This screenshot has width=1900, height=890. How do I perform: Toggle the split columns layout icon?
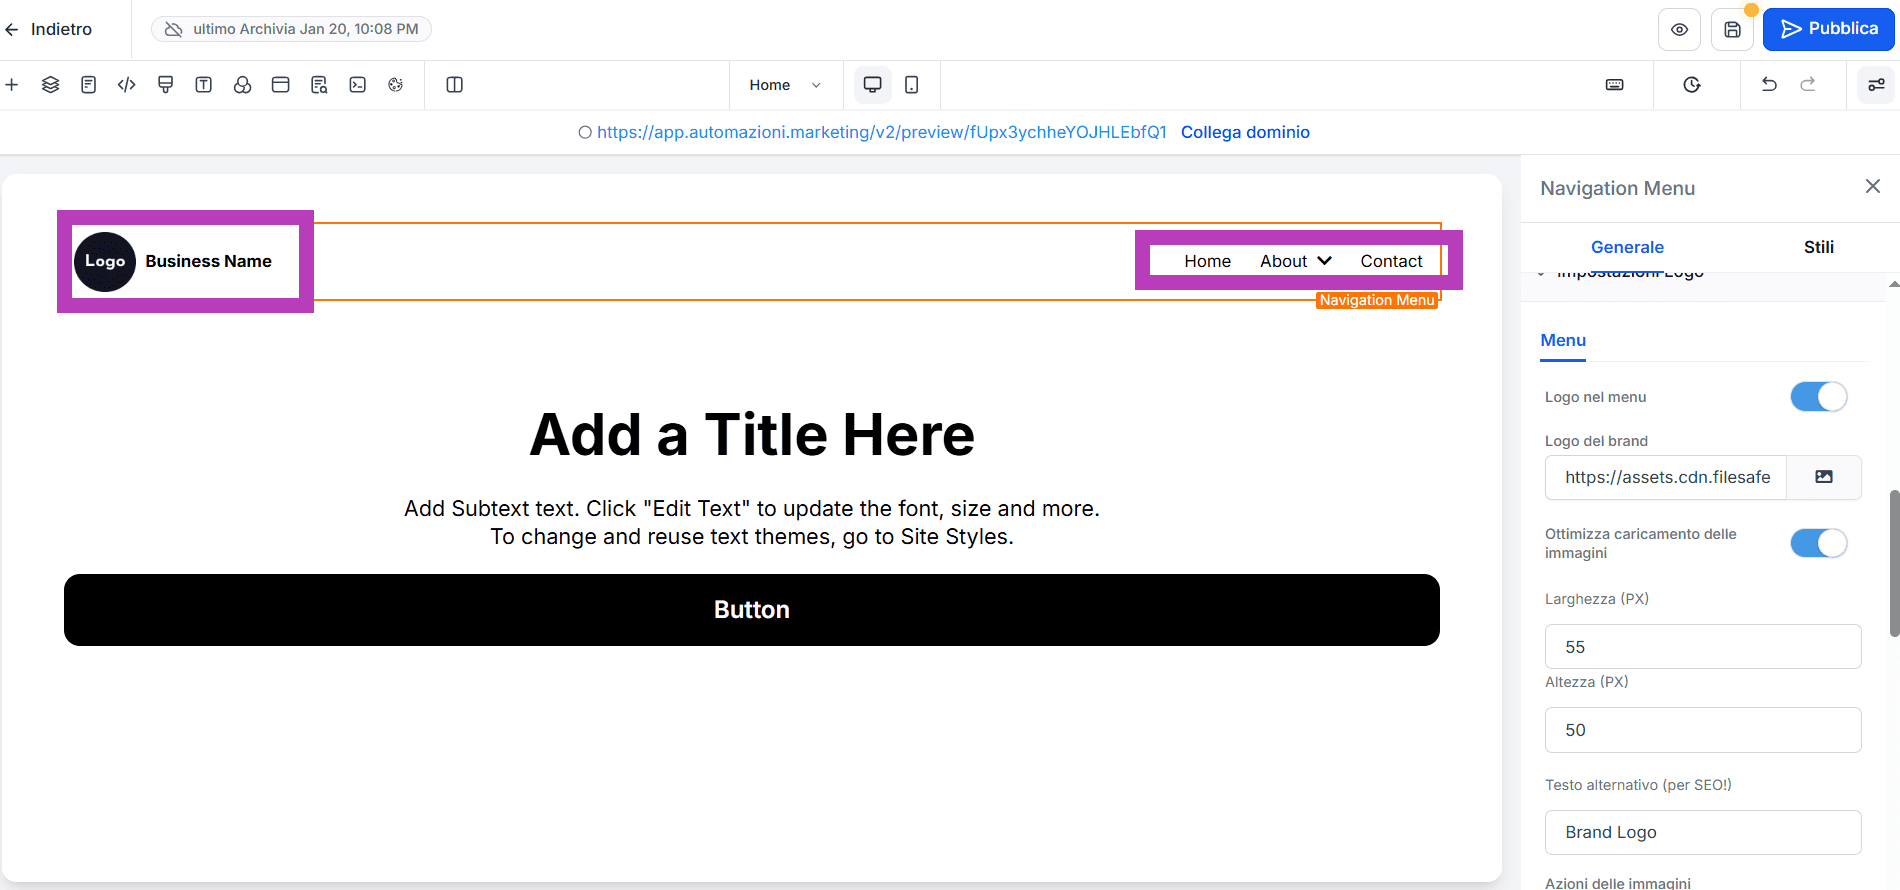455,85
